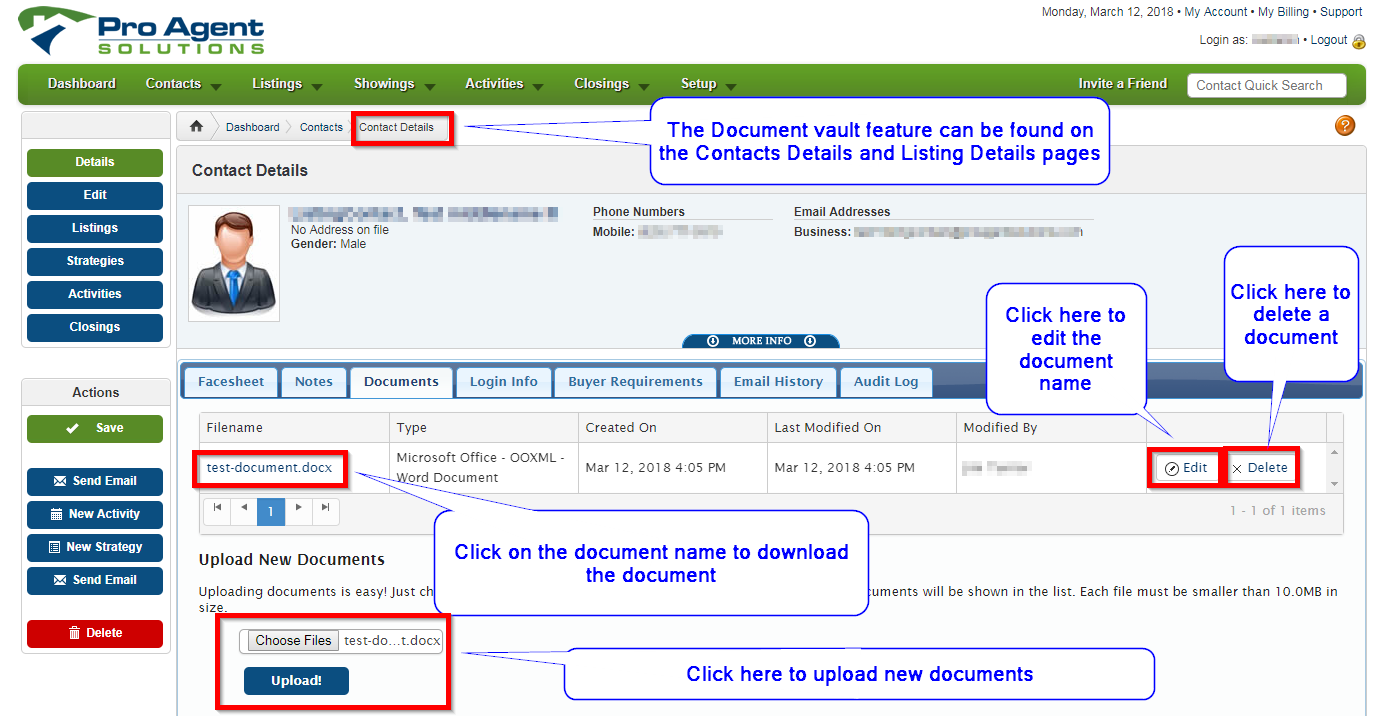Go to next page of documents grid
This screenshot has height=716, width=1382.
coord(298,509)
